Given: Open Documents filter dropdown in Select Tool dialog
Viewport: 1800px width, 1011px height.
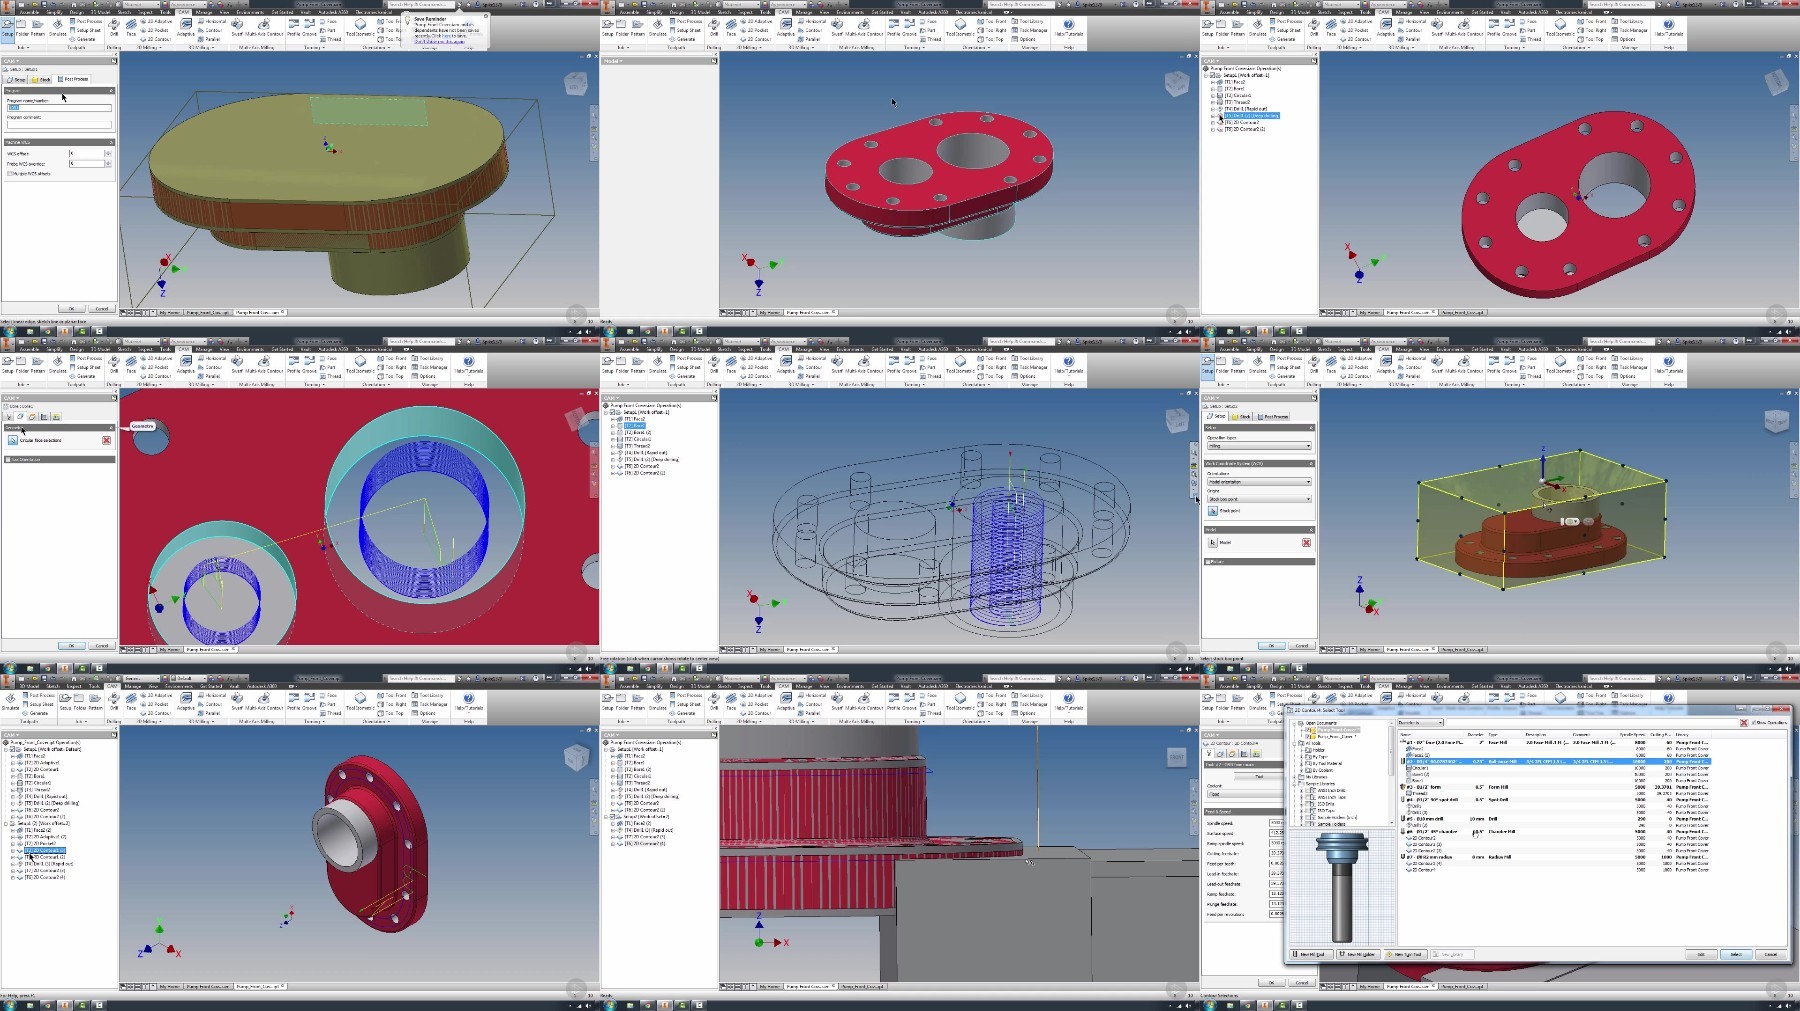Looking at the screenshot, I should (x=1420, y=722).
